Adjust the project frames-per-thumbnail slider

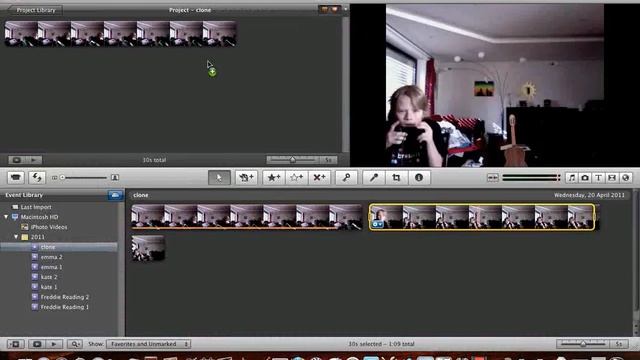click(293, 160)
